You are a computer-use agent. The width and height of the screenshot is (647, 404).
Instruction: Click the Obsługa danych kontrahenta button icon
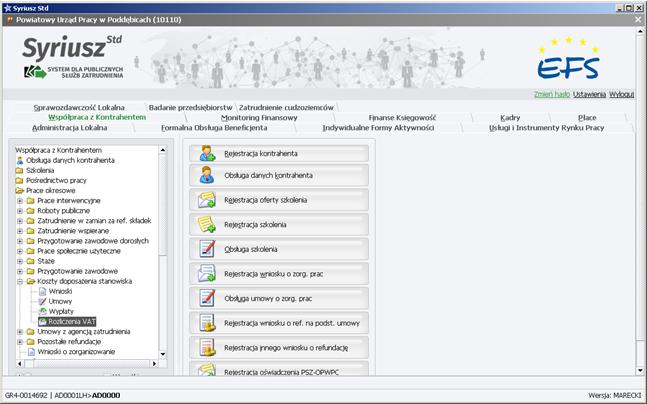click(x=207, y=175)
